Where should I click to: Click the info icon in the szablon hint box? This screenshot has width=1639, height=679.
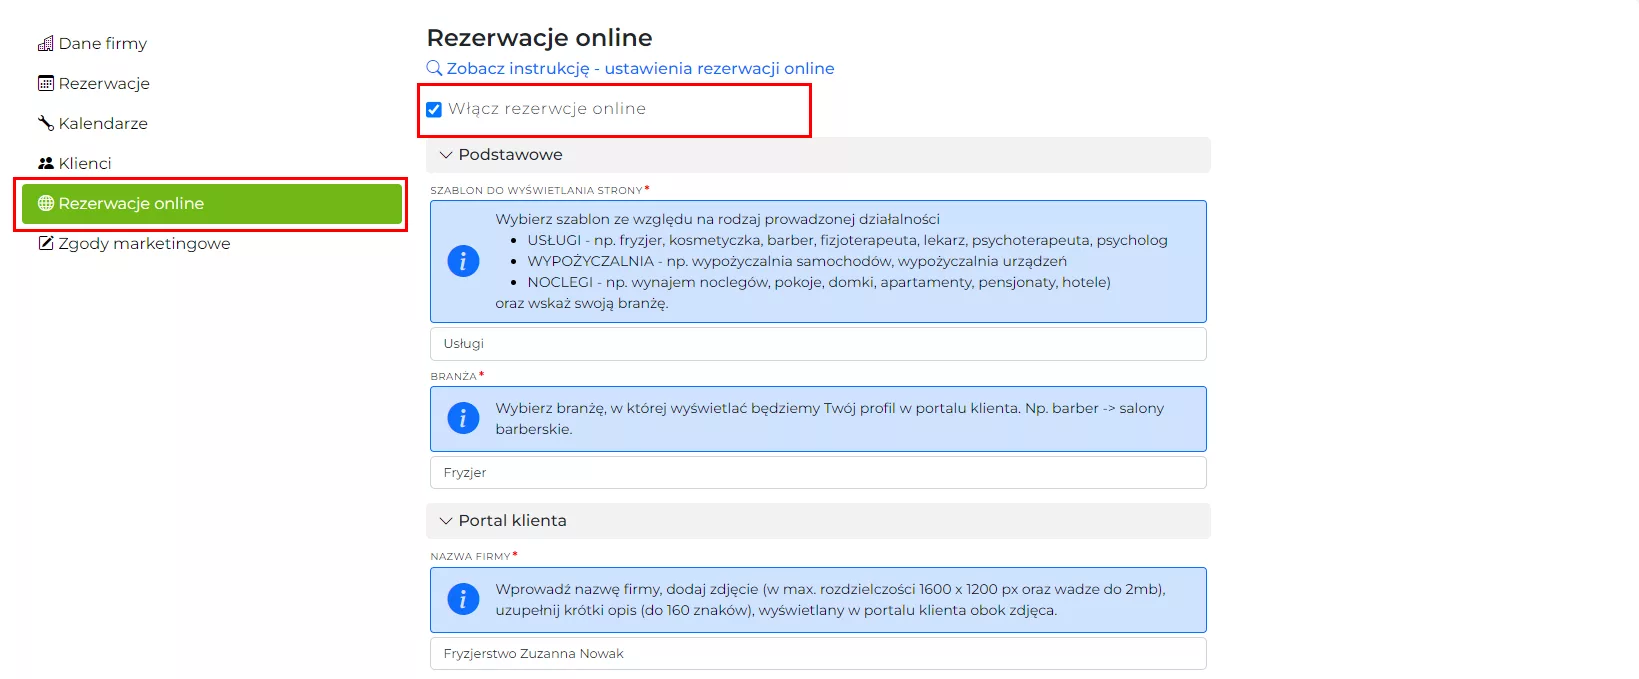point(463,262)
